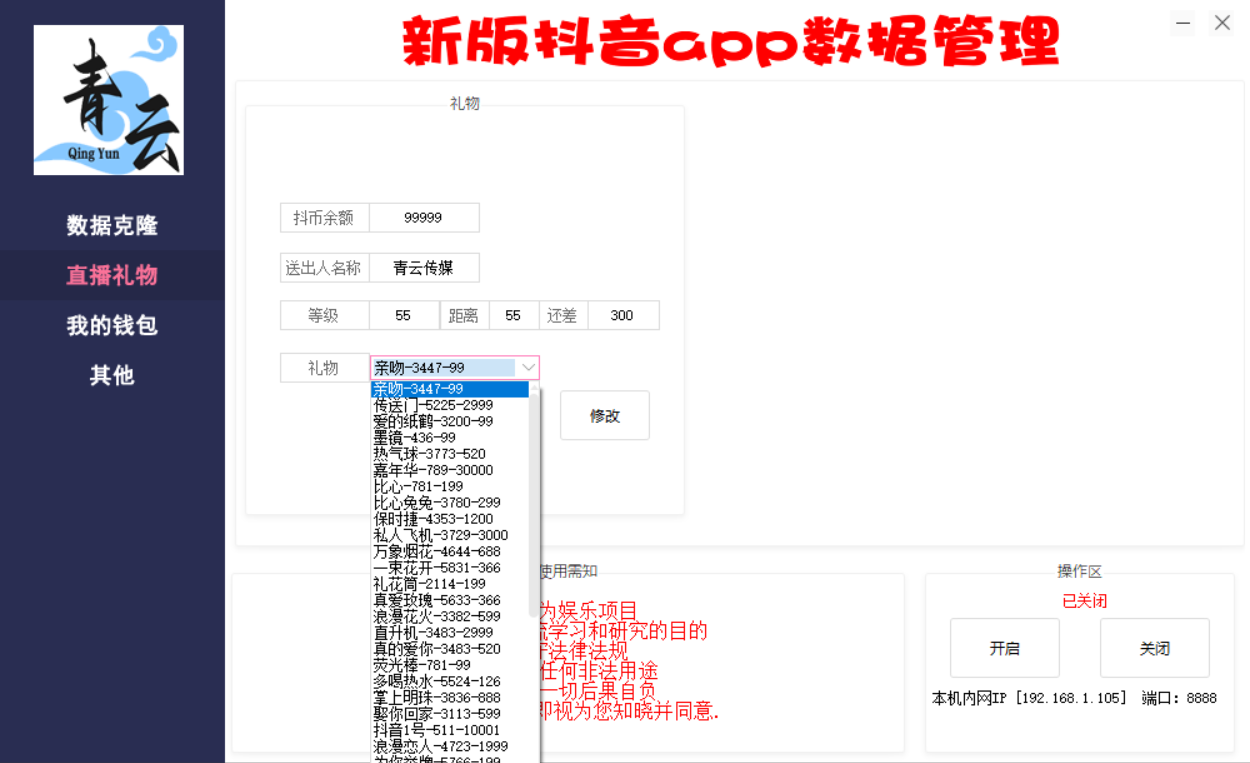Choose 热气球-3773-520 gift option
Image resolution: width=1250 pixels, height=763 pixels.
coord(449,454)
